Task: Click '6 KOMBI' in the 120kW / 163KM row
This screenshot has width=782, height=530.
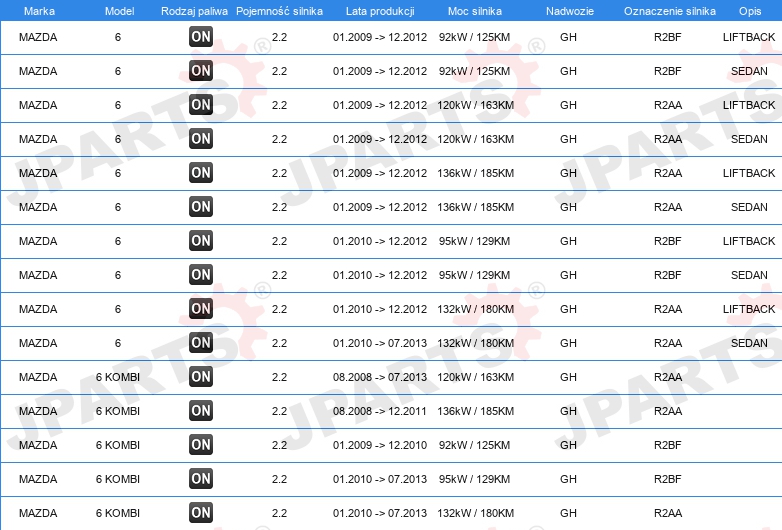Action: click(118, 377)
